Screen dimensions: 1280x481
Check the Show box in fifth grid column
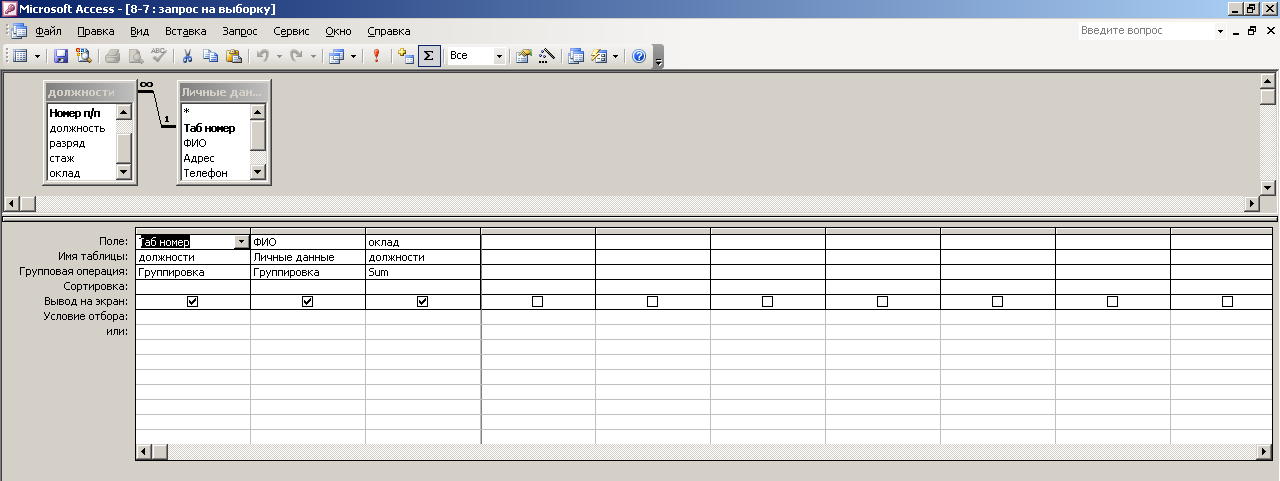tap(652, 301)
